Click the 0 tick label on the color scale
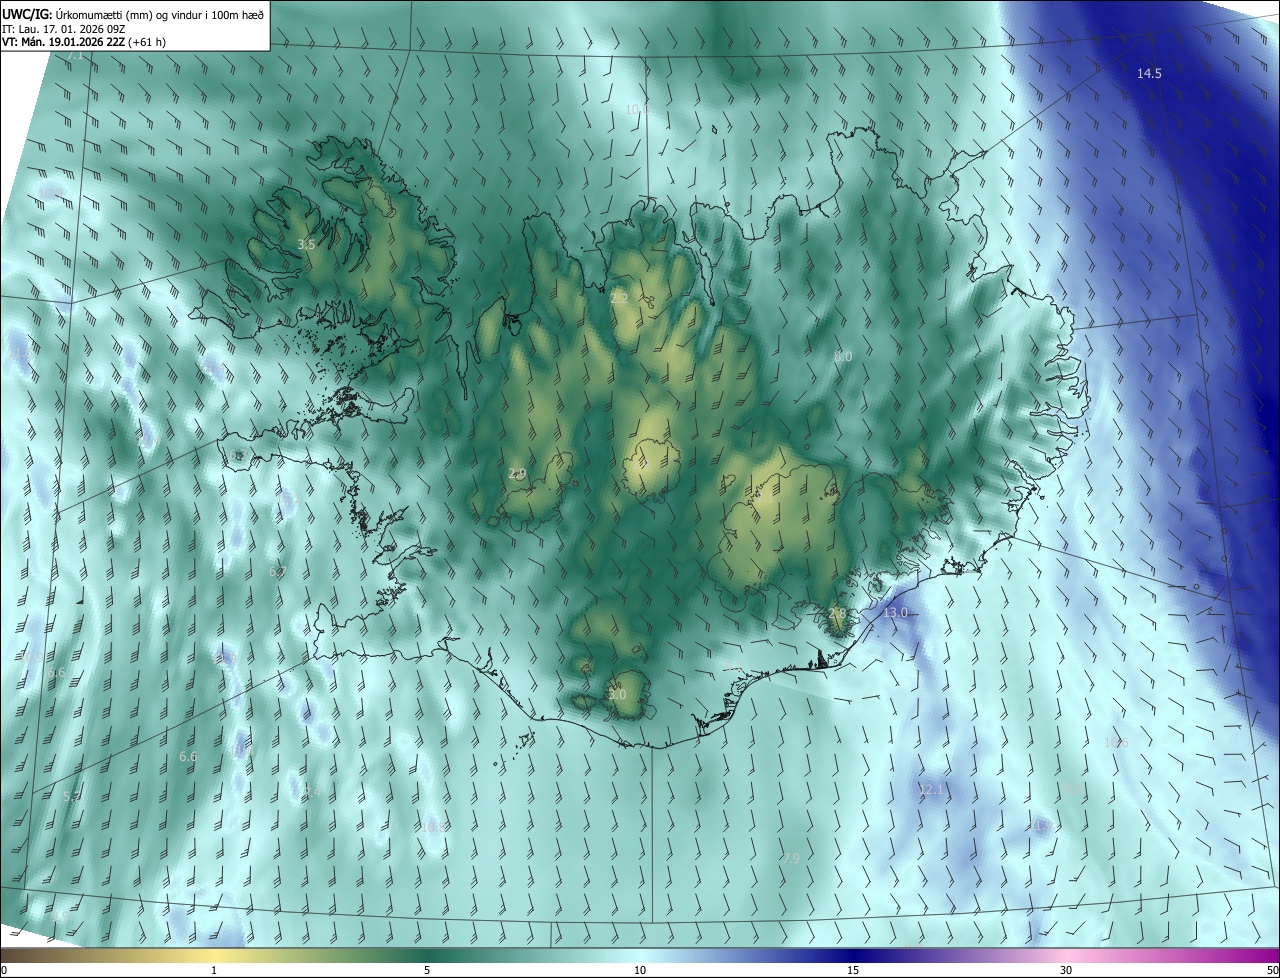1280x978 pixels. (x=4, y=970)
